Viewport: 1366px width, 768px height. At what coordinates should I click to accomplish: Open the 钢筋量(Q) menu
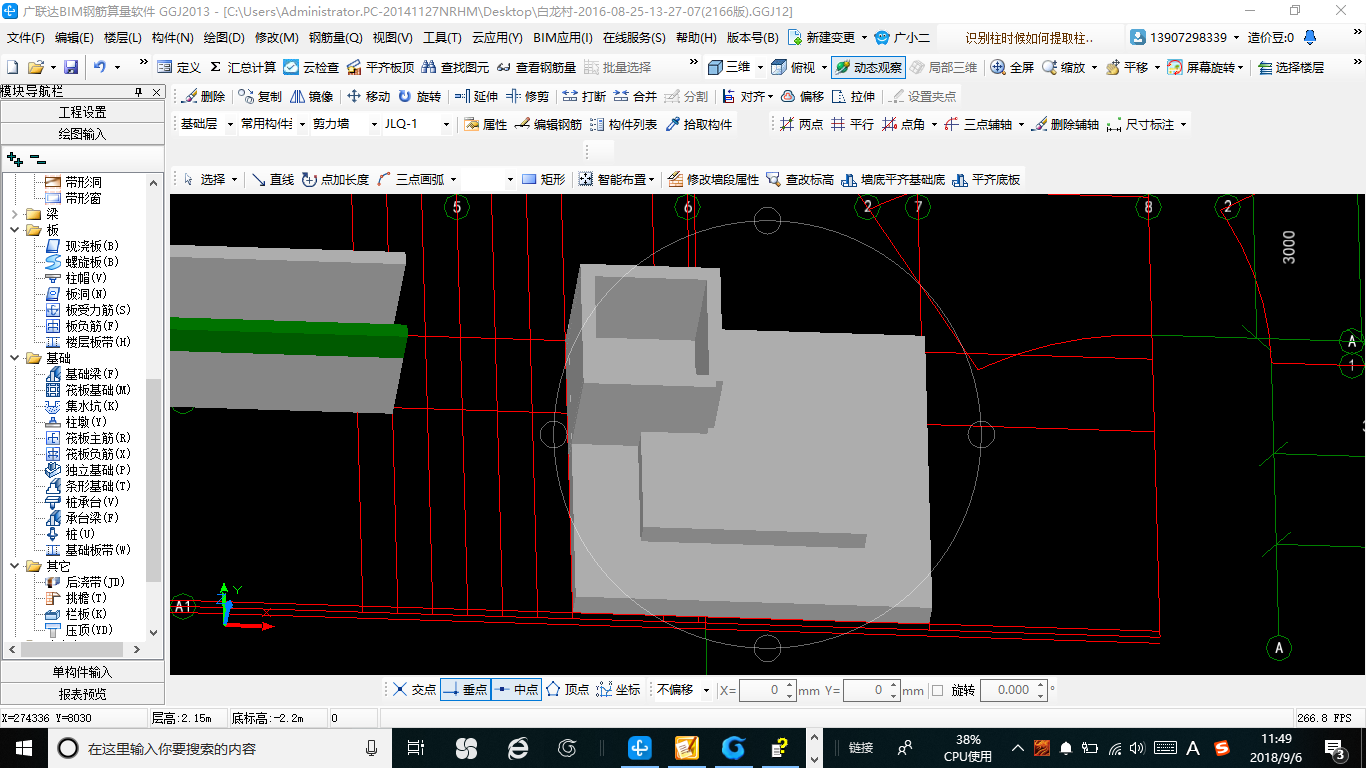coord(335,38)
